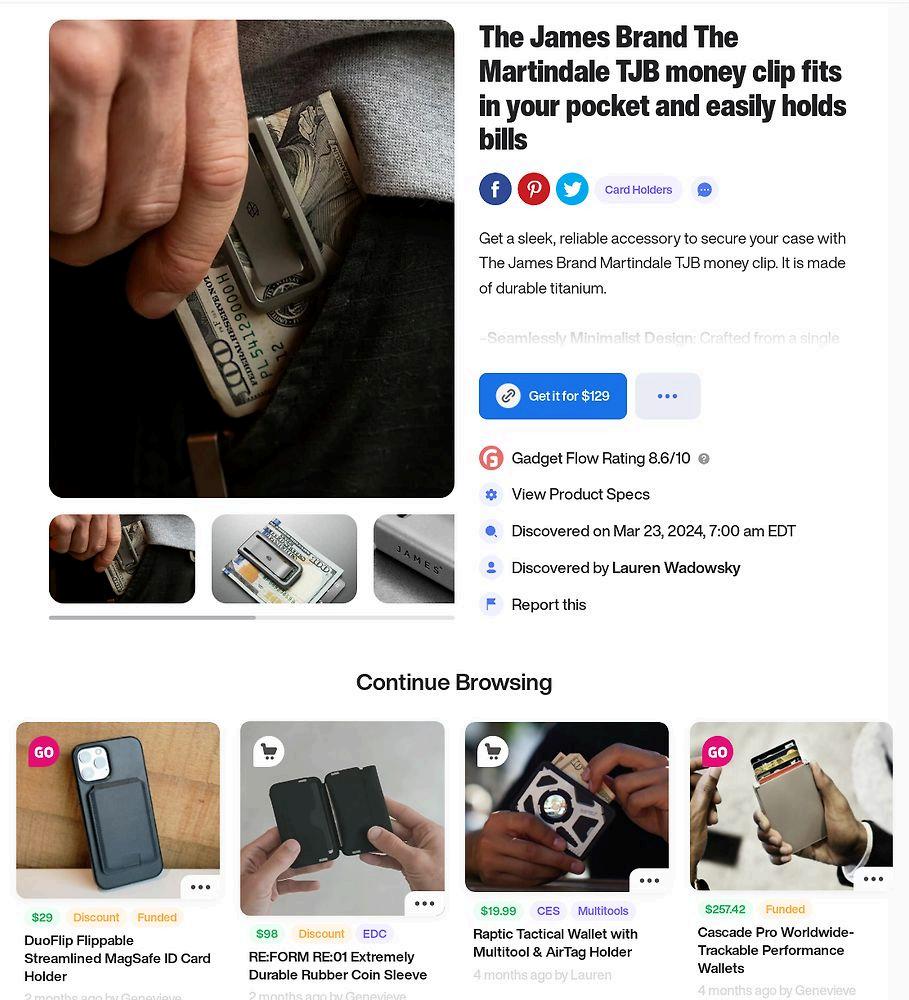The width and height of the screenshot is (909, 1000).
Task: Pin product on Pinterest
Action: tap(534, 189)
